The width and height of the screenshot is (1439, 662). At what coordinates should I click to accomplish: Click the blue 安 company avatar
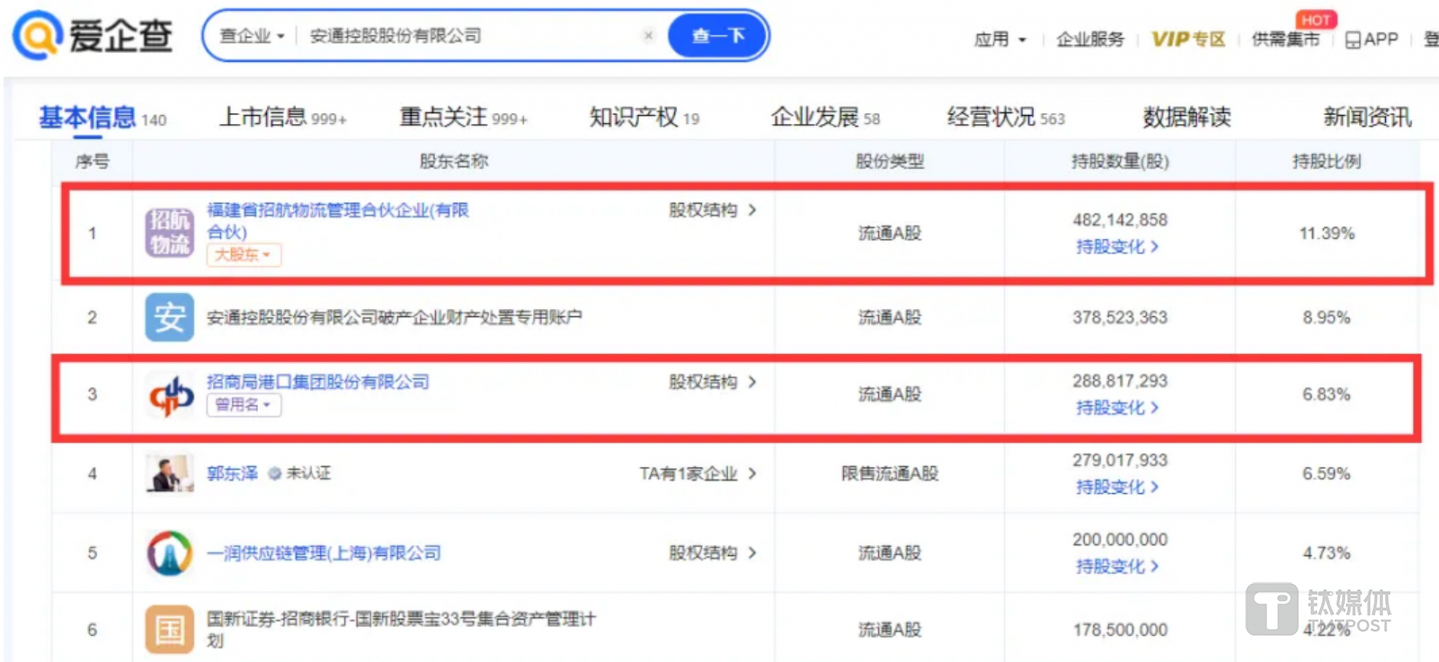click(169, 318)
